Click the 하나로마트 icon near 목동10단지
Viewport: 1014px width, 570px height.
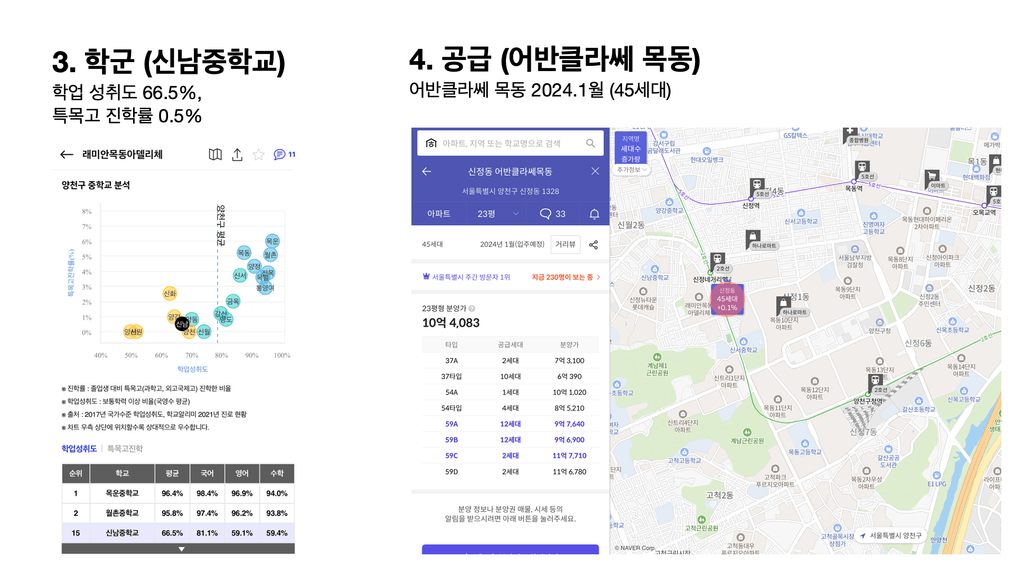point(782,304)
